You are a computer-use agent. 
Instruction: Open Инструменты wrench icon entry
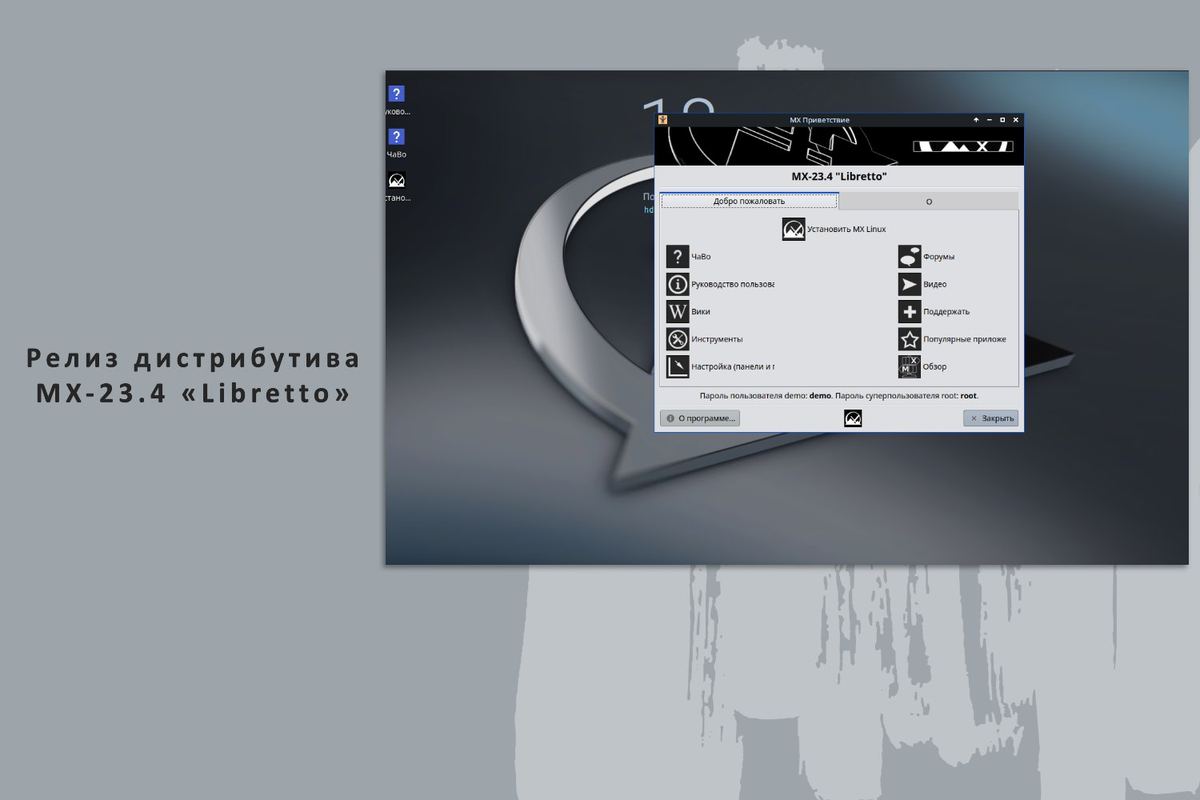click(704, 339)
